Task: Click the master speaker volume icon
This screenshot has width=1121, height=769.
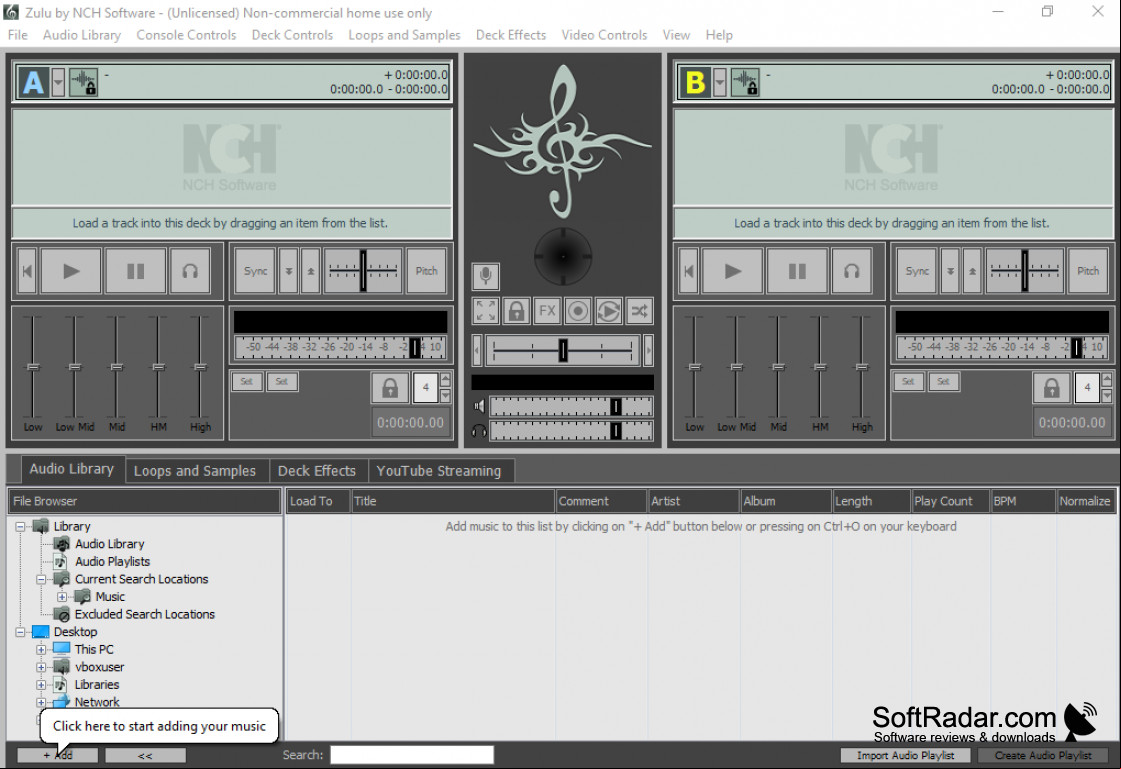Action: pyautogui.click(x=480, y=407)
